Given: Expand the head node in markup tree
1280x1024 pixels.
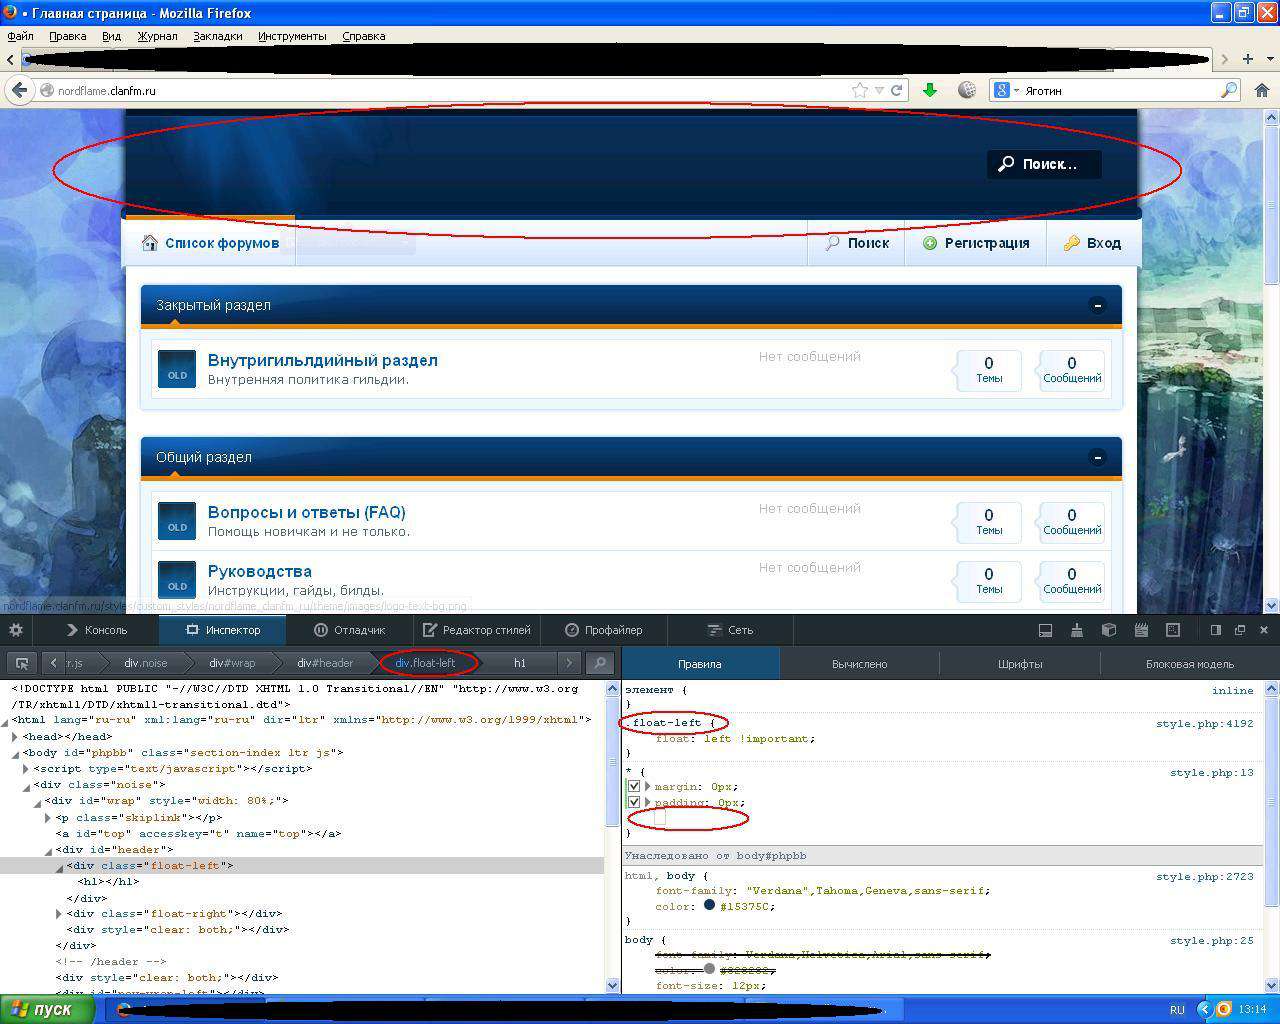Looking at the screenshot, I should click(15, 736).
